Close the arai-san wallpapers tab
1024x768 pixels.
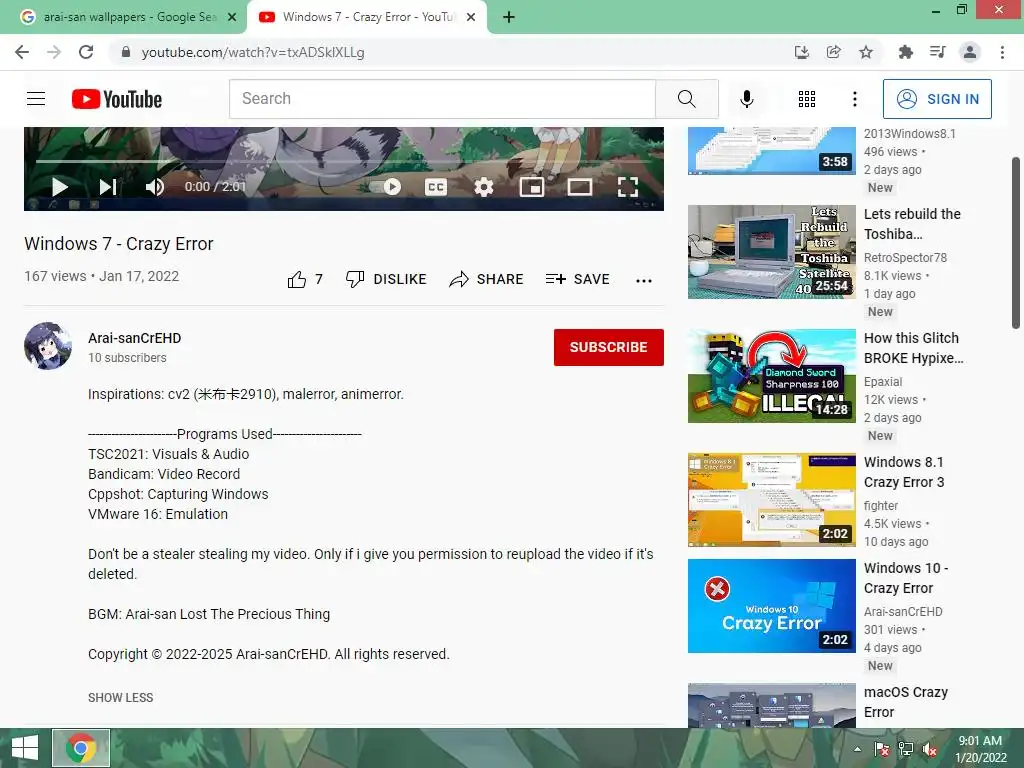(232, 17)
